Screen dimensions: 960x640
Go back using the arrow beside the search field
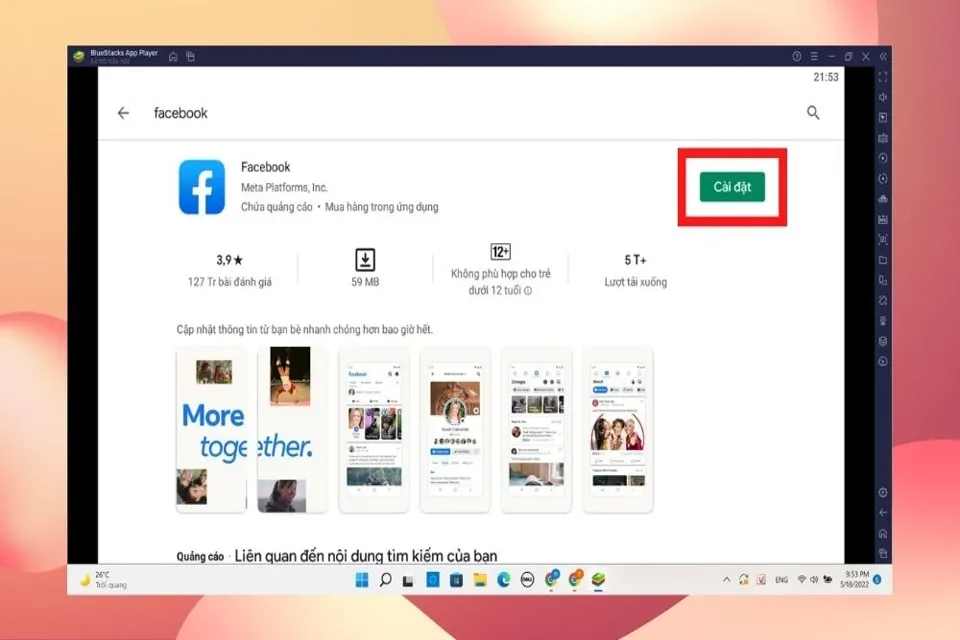[123, 113]
